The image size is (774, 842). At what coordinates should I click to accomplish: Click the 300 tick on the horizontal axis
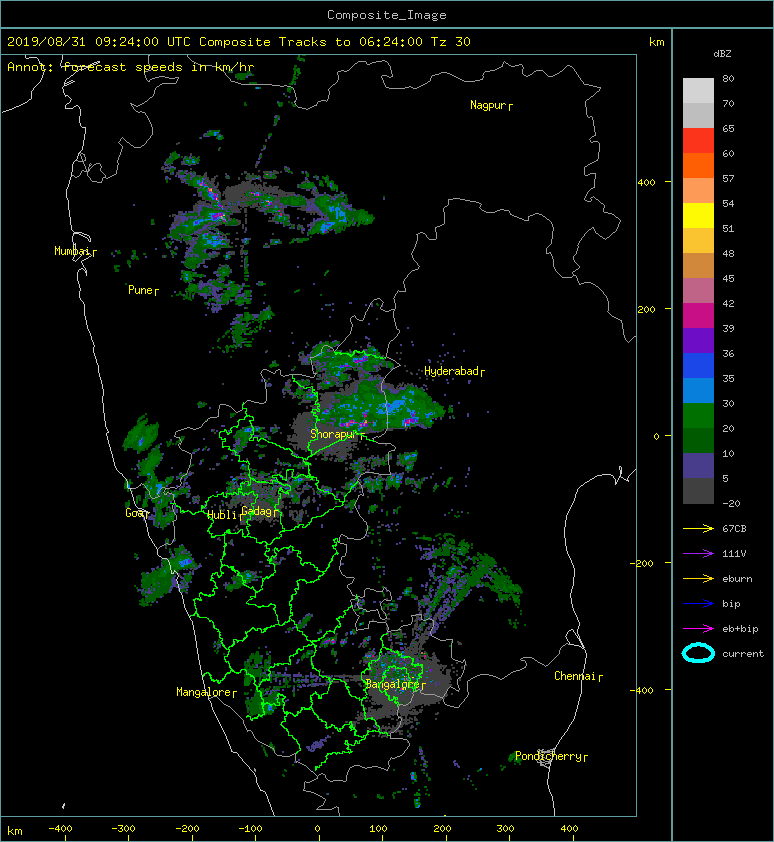[505, 829]
